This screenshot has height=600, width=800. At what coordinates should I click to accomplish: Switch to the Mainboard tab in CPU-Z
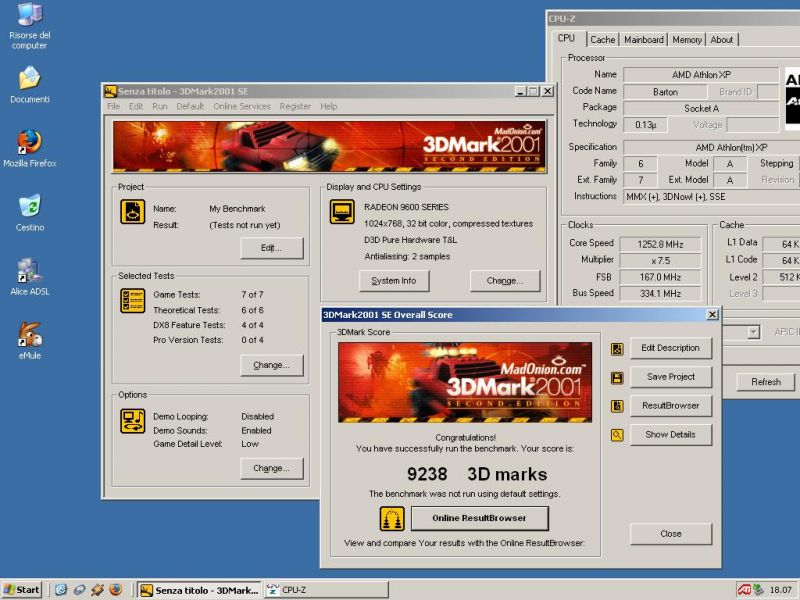click(644, 40)
